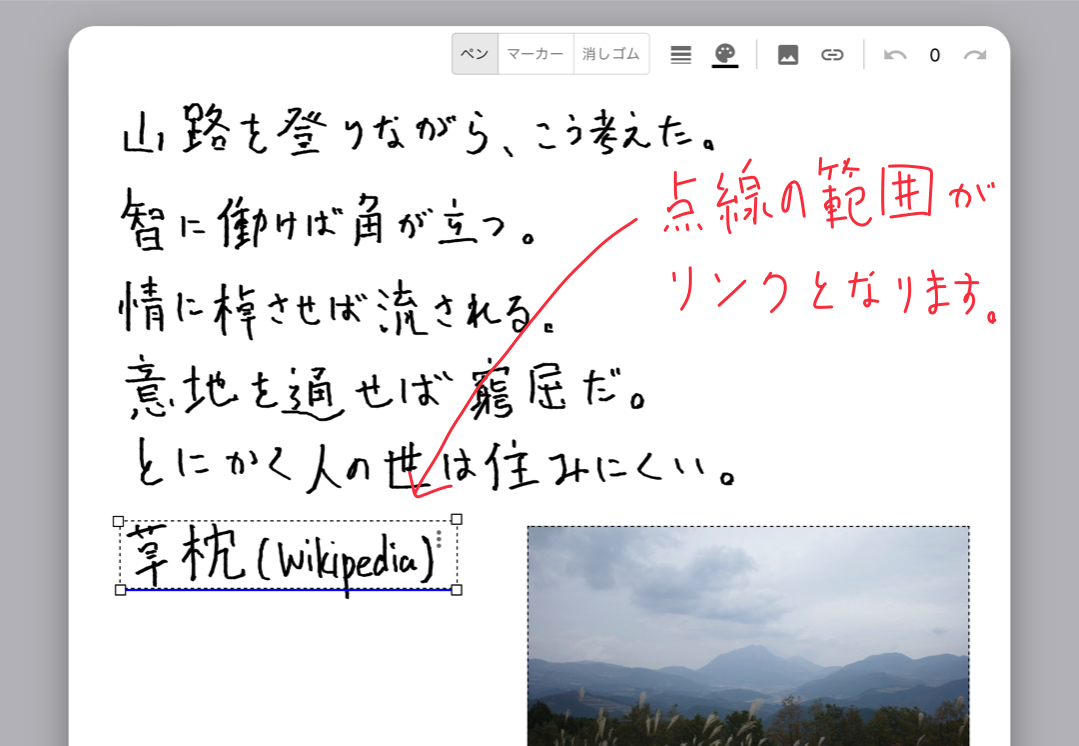Viewport: 1079px width, 746px height.
Task: Click the current color indicator under the palette
Action: 726,65
